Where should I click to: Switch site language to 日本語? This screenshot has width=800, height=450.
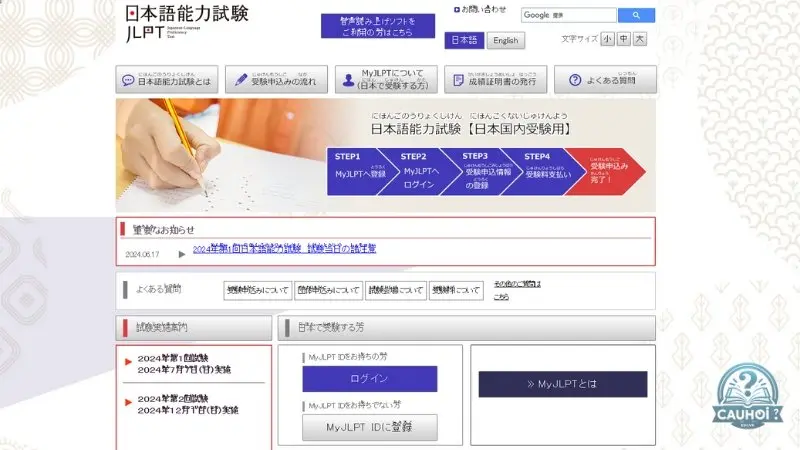(x=464, y=40)
